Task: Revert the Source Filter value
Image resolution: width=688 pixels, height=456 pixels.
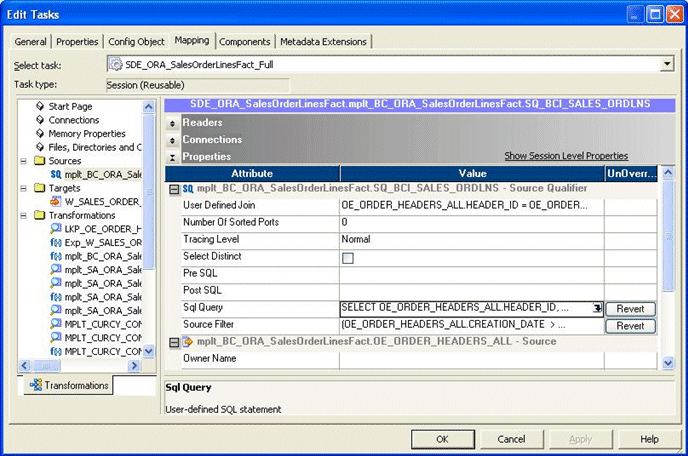Action: (631, 326)
